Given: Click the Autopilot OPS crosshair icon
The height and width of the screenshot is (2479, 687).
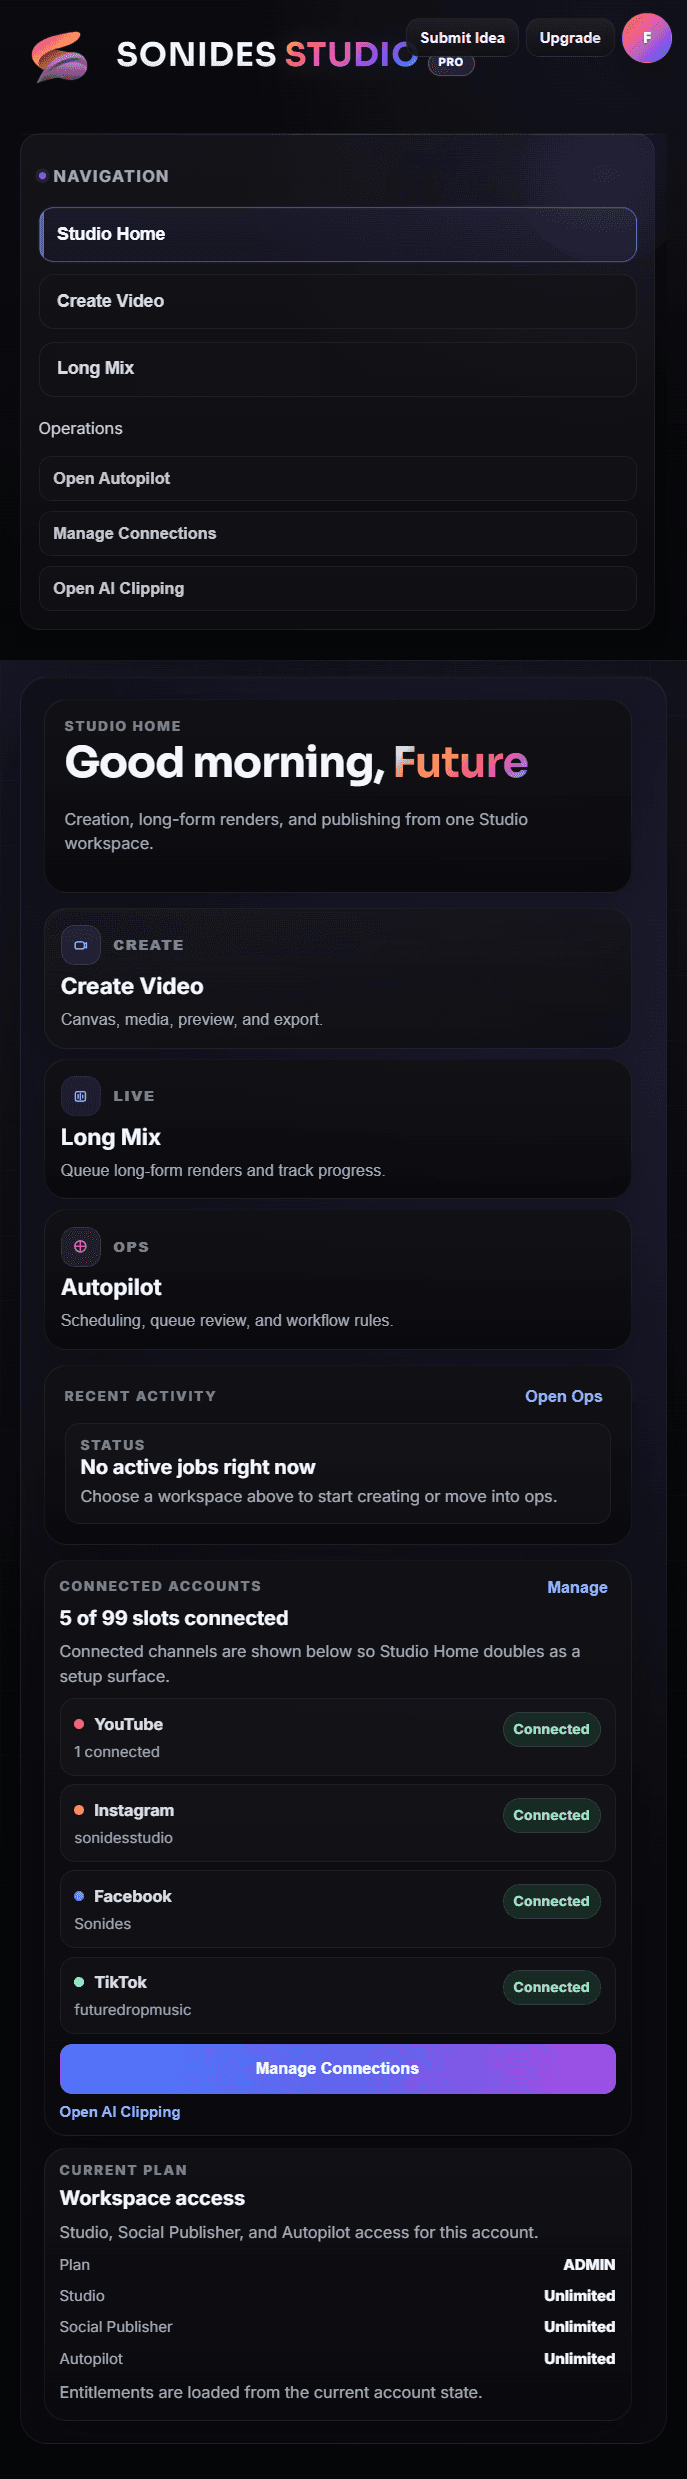Looking at the screenshot, I should click(x=81, y=1247).
